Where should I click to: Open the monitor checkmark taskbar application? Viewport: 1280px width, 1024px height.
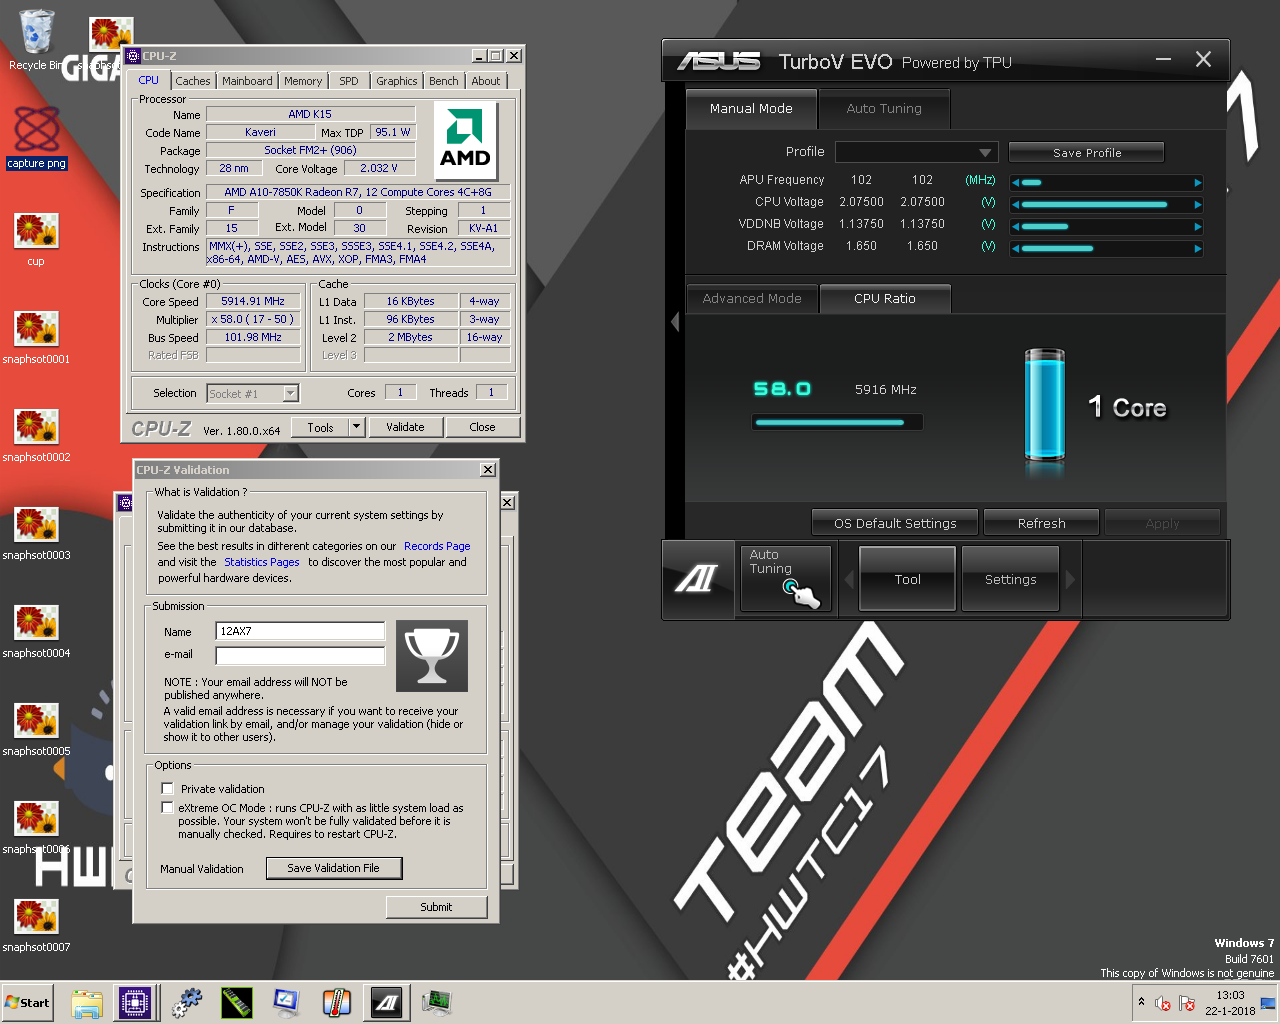tap(287, 1003)
